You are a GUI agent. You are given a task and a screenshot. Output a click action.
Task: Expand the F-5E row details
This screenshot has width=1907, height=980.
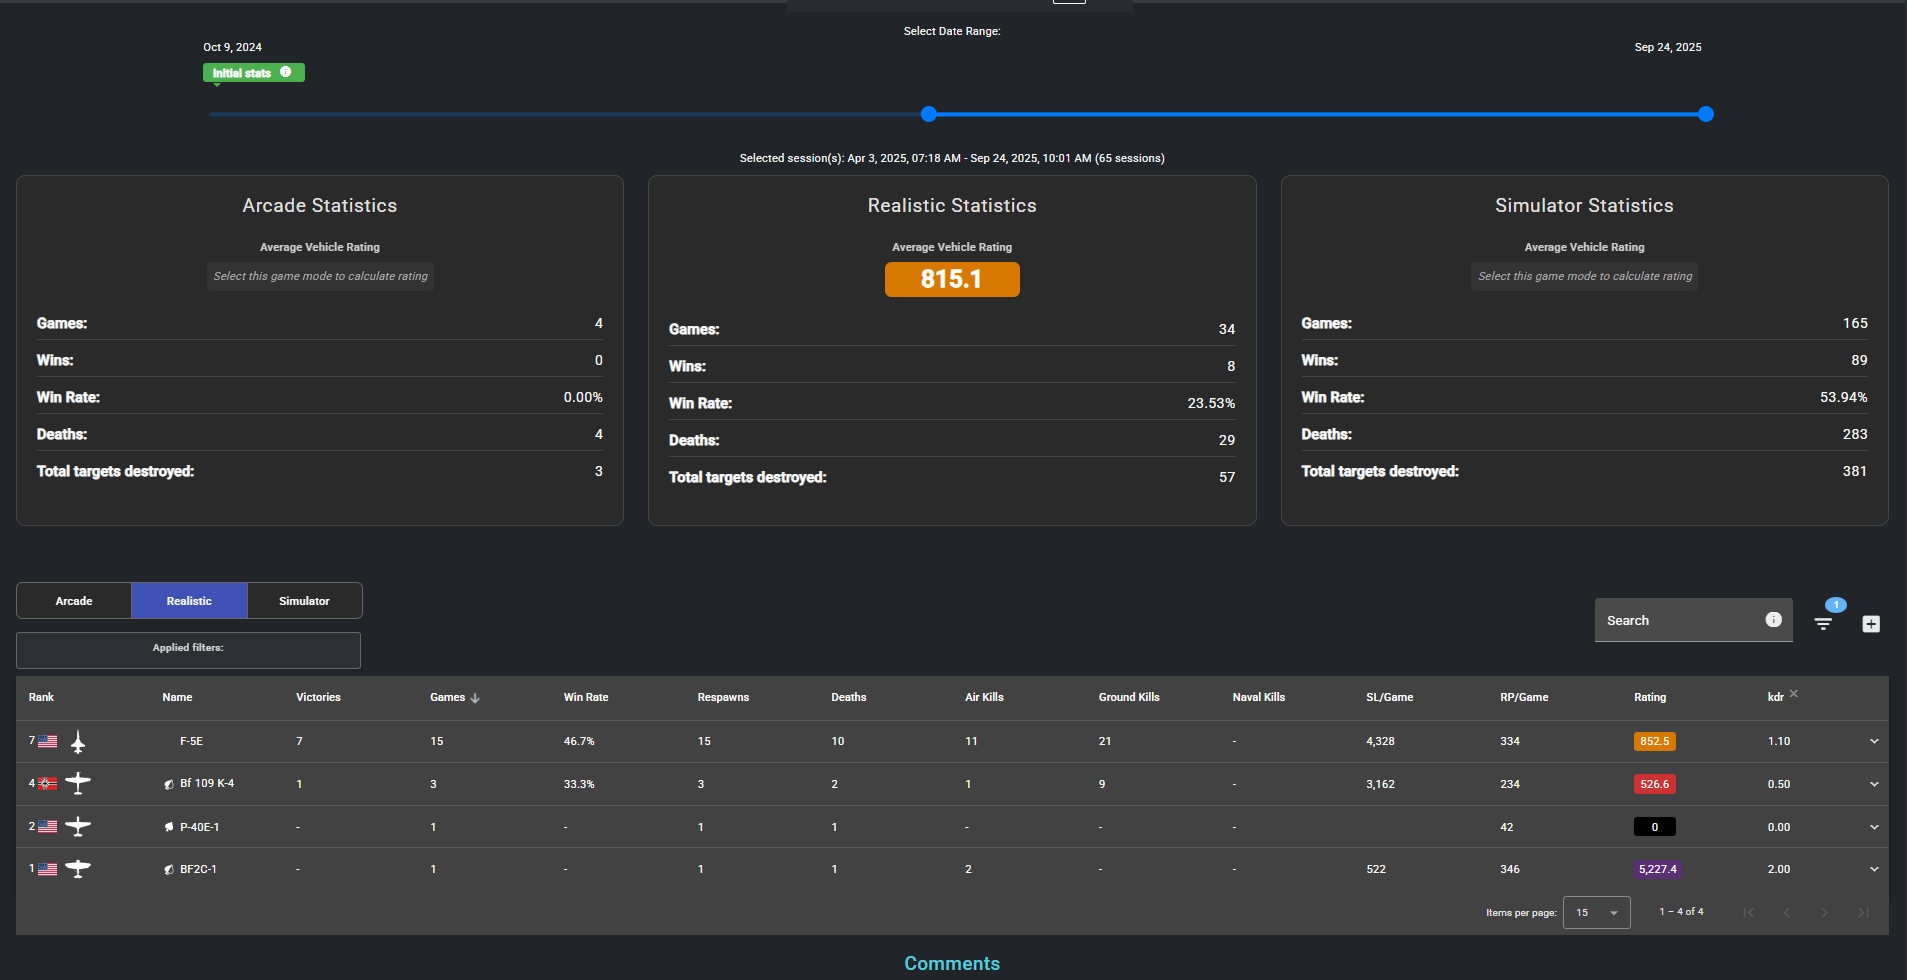(x=1874, y=741)
